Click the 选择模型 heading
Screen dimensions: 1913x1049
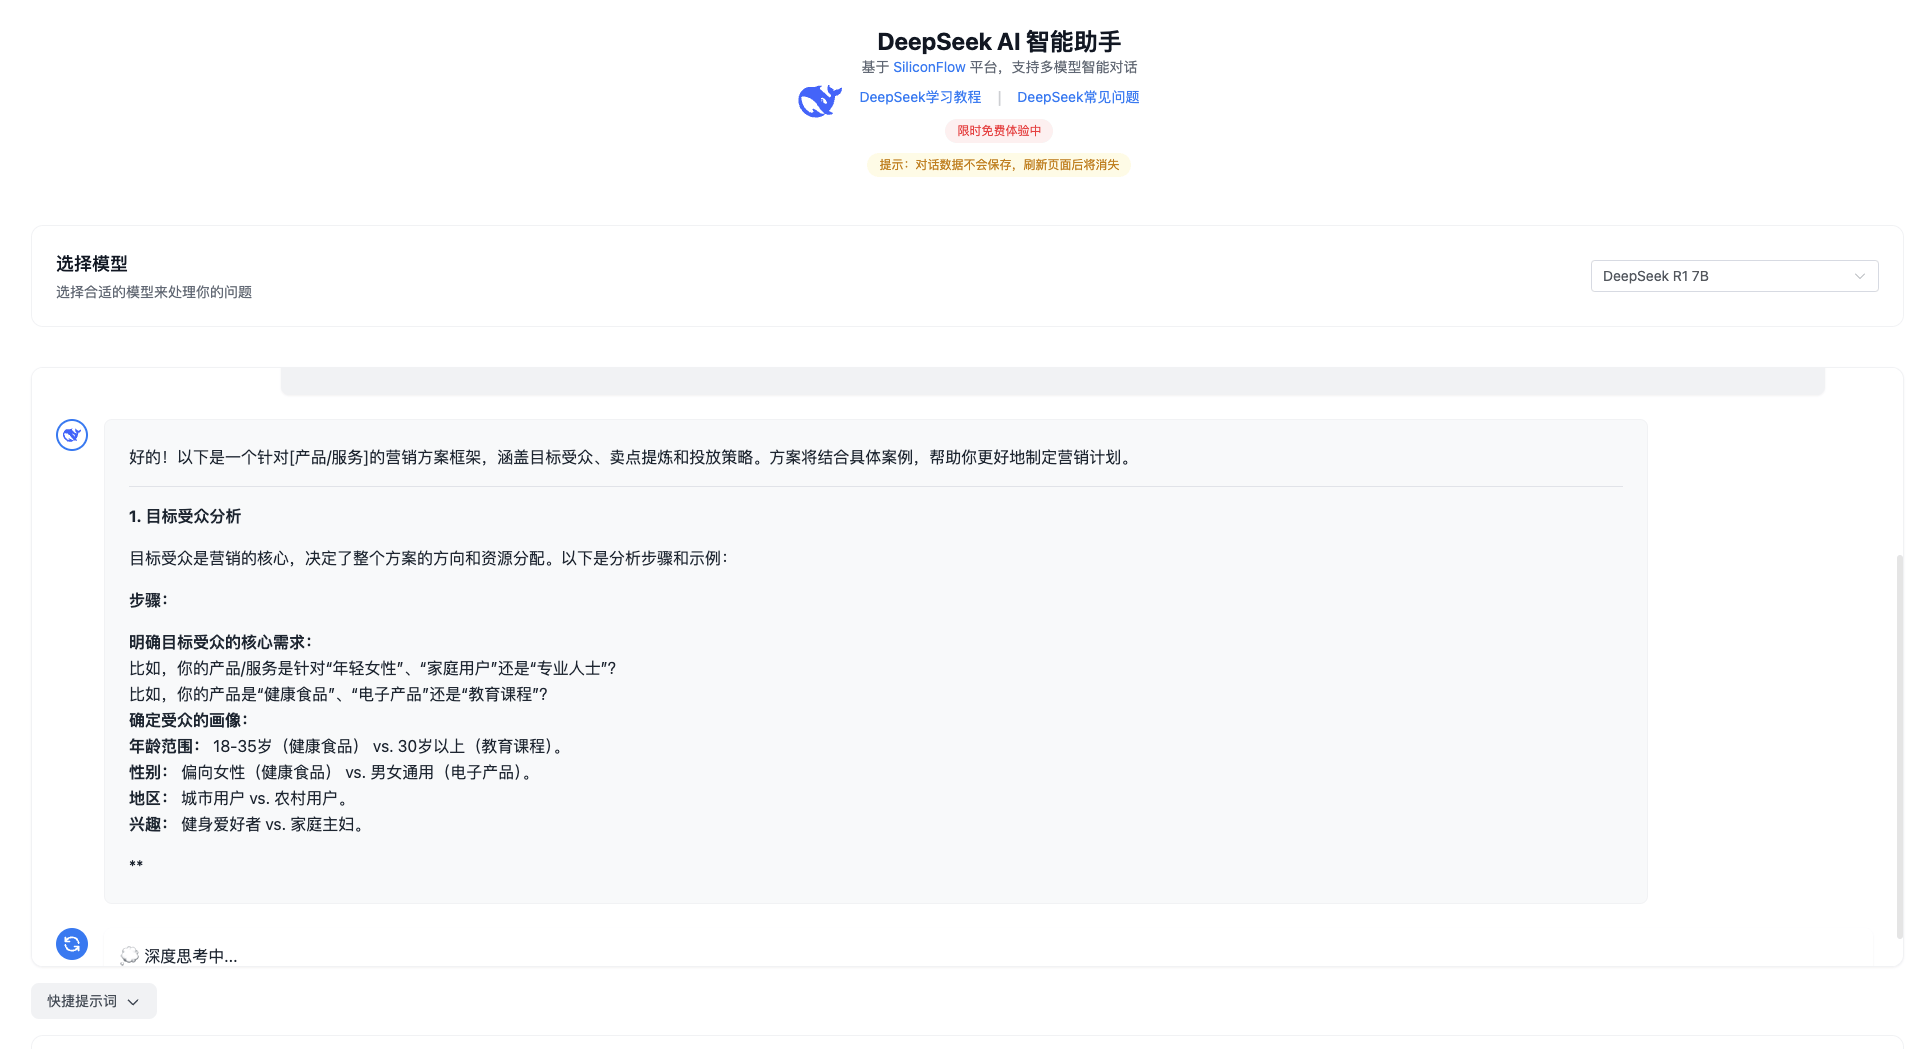pyautogui.click(x=92, y=264)
